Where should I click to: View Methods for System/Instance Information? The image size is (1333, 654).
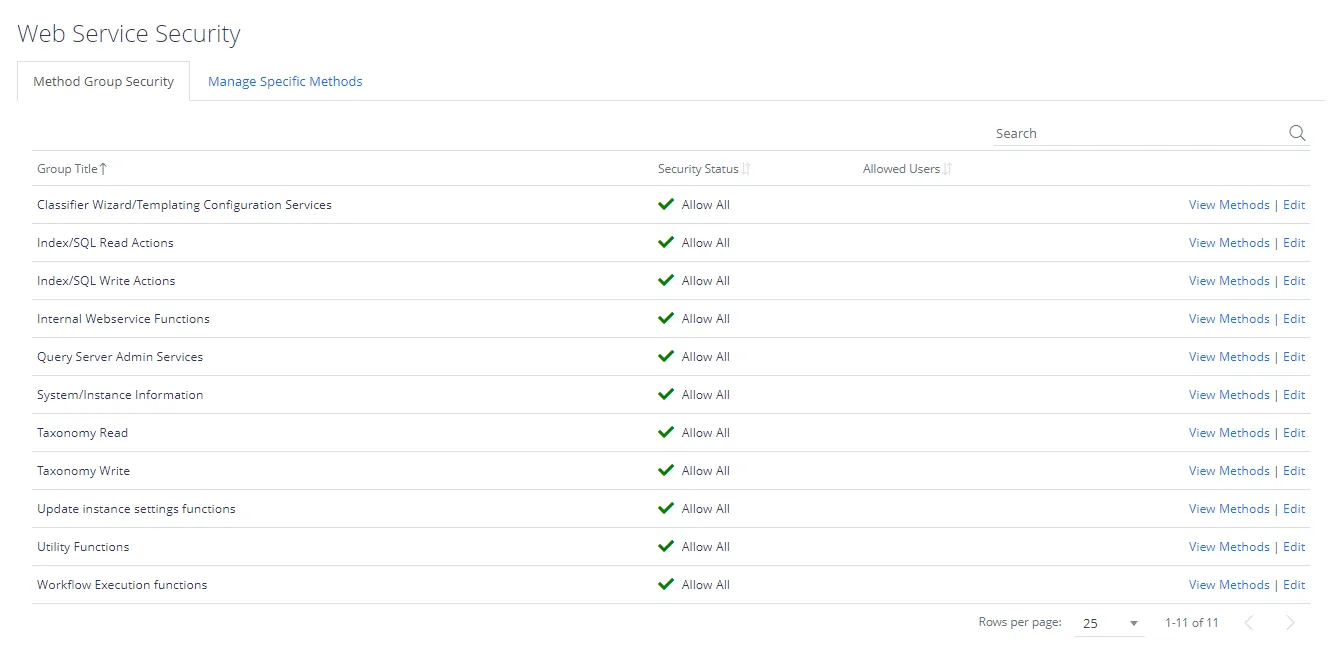point(1229,395)
